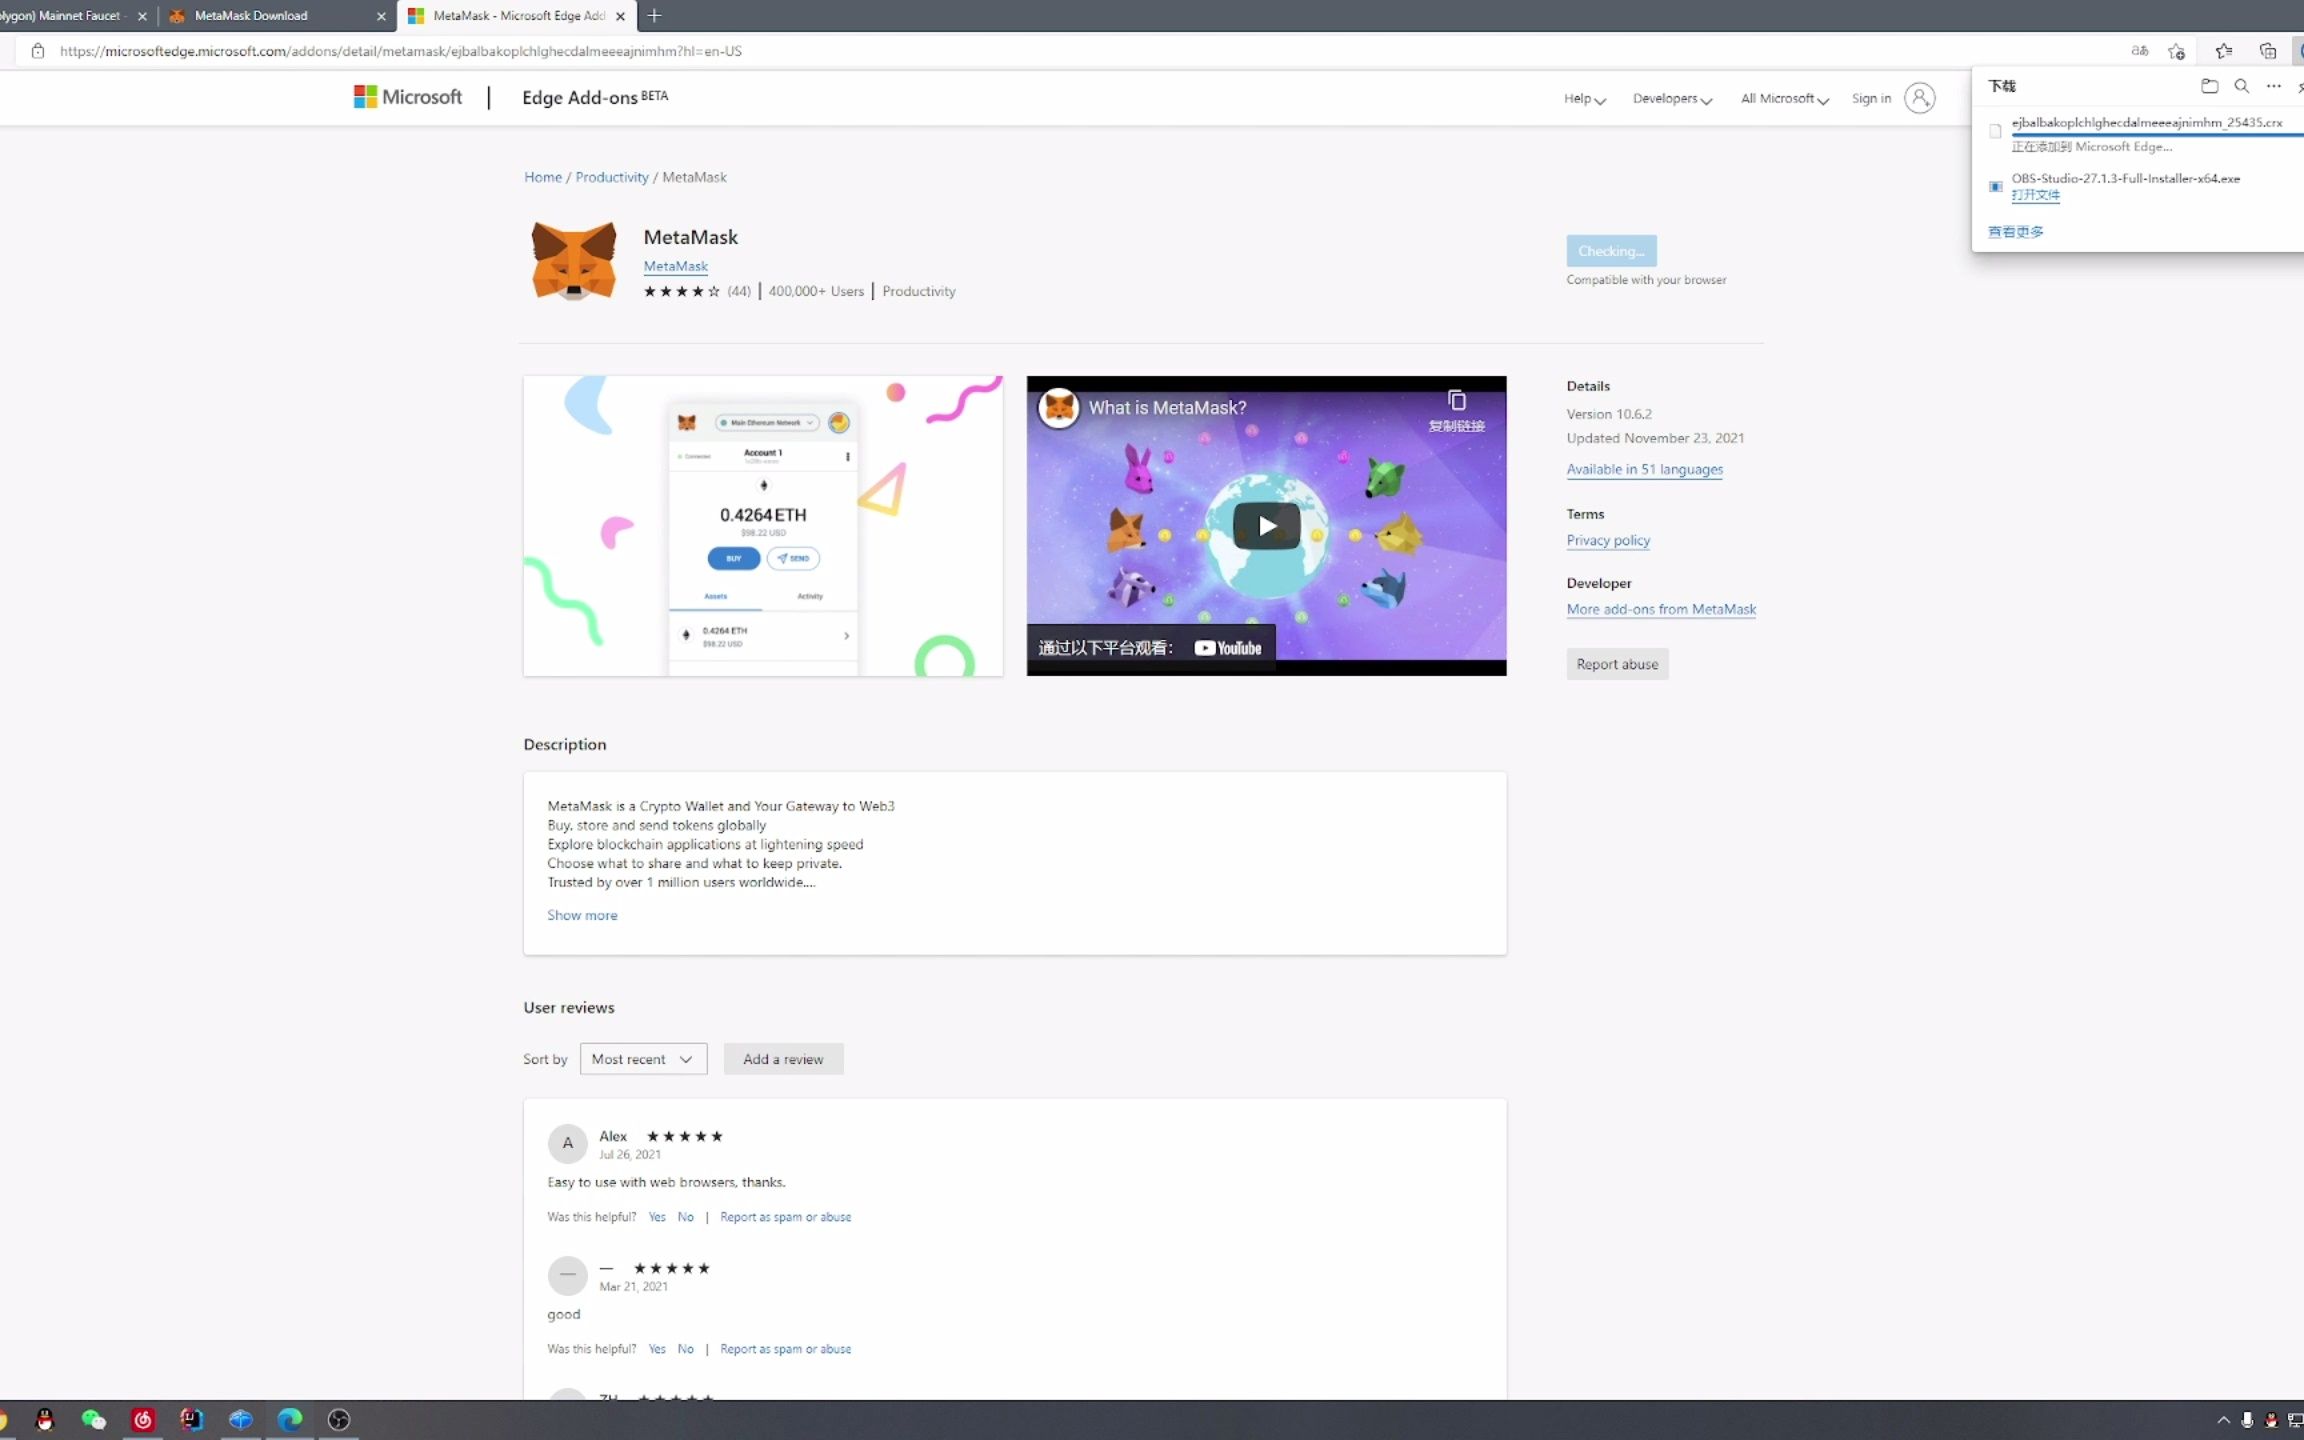The height and width of the screenshot is (1440, 2304).
Task: Open NetEase Cloud Music red icon in the taskbar
Action: 143,1419
